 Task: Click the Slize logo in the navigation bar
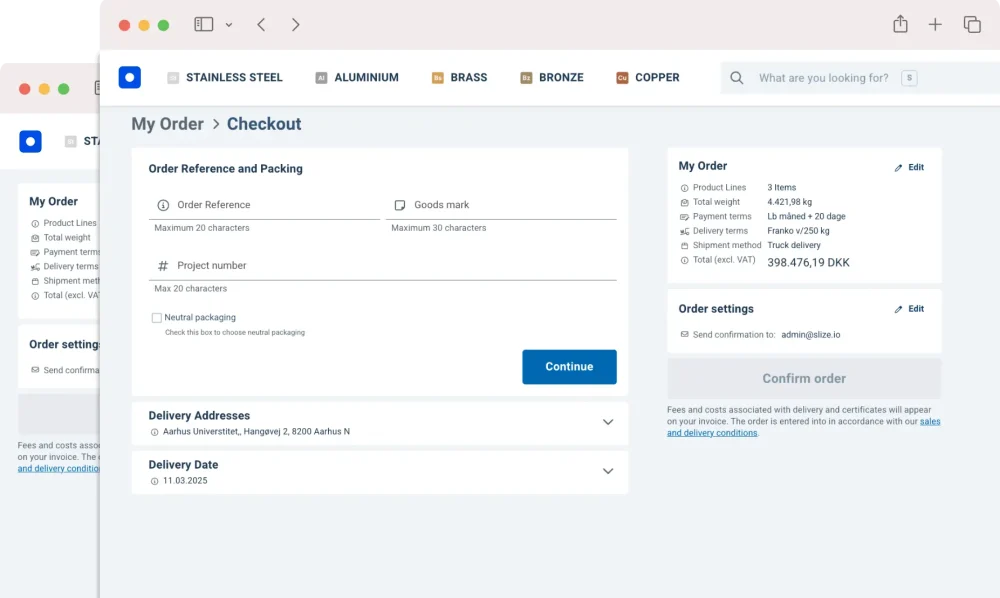[x=129, y=76]
